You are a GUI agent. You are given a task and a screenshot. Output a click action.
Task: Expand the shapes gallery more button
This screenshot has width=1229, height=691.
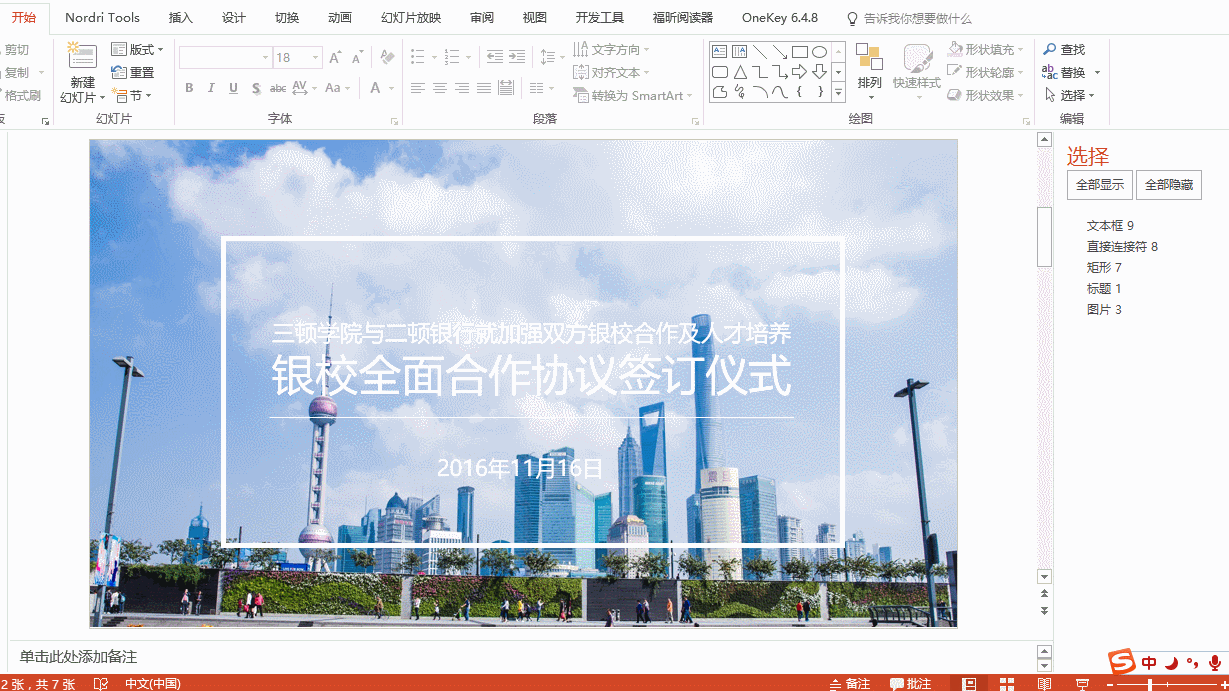[838, 93]
